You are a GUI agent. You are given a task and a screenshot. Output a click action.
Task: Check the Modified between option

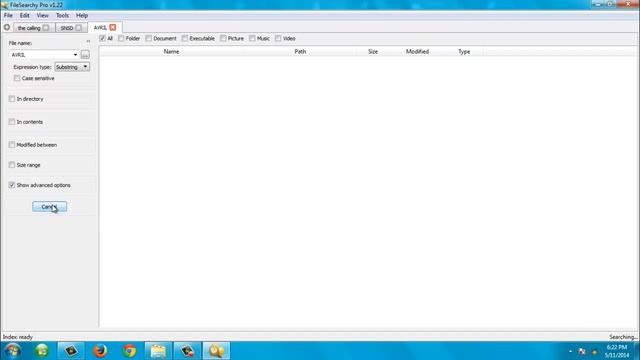[x=12, y=144]
